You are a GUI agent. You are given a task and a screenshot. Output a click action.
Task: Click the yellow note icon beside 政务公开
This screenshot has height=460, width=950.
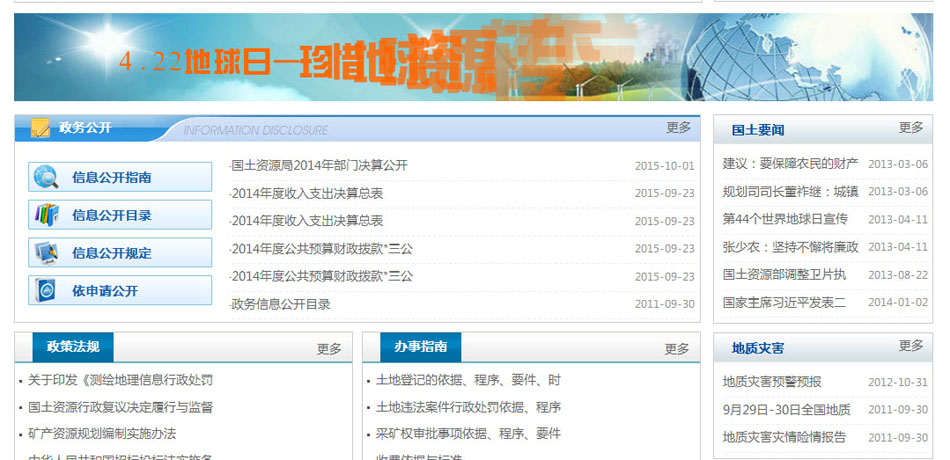click(x=40, y=128)
